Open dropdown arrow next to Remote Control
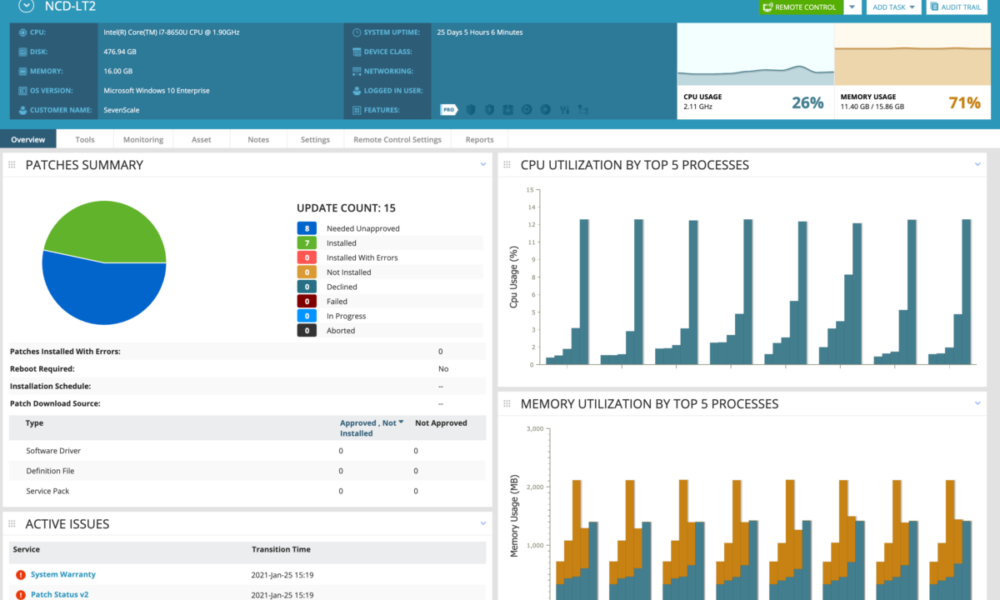Viewport: 1000px width, 600px height. (851, 7)
